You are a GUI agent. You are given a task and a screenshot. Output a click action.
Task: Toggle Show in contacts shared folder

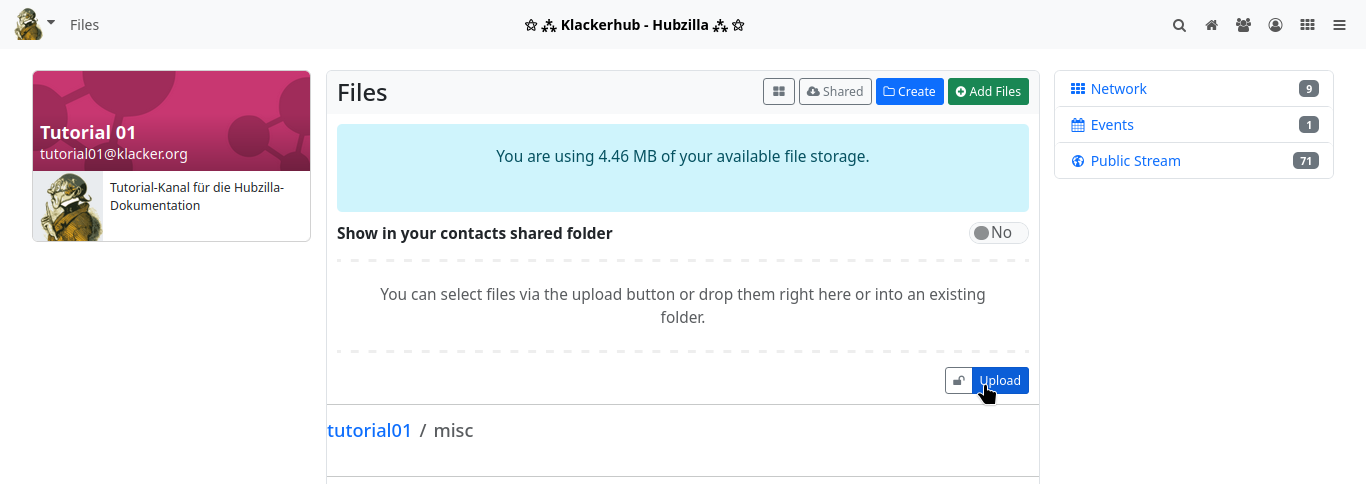[998, 233]
